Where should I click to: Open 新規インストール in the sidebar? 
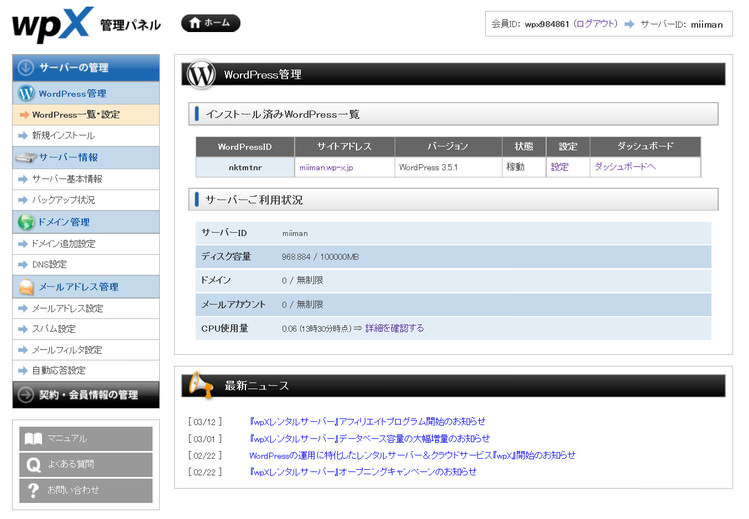(86, 136)
